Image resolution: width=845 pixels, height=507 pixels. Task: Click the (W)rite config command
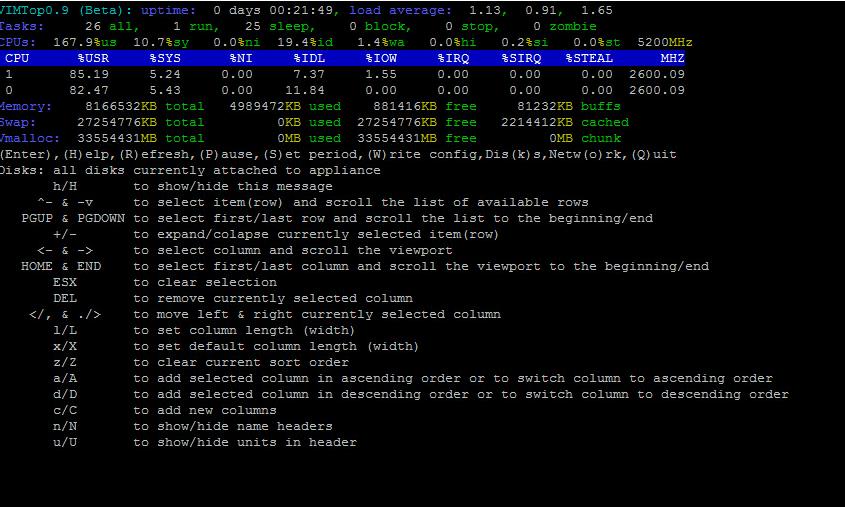pos(425,155)
